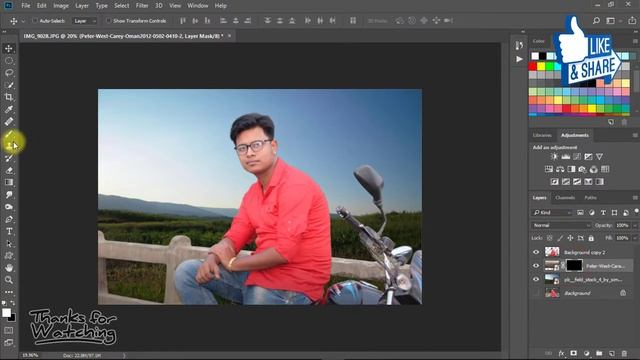
Task: Create a new group folder button
Action: (599, 353)
